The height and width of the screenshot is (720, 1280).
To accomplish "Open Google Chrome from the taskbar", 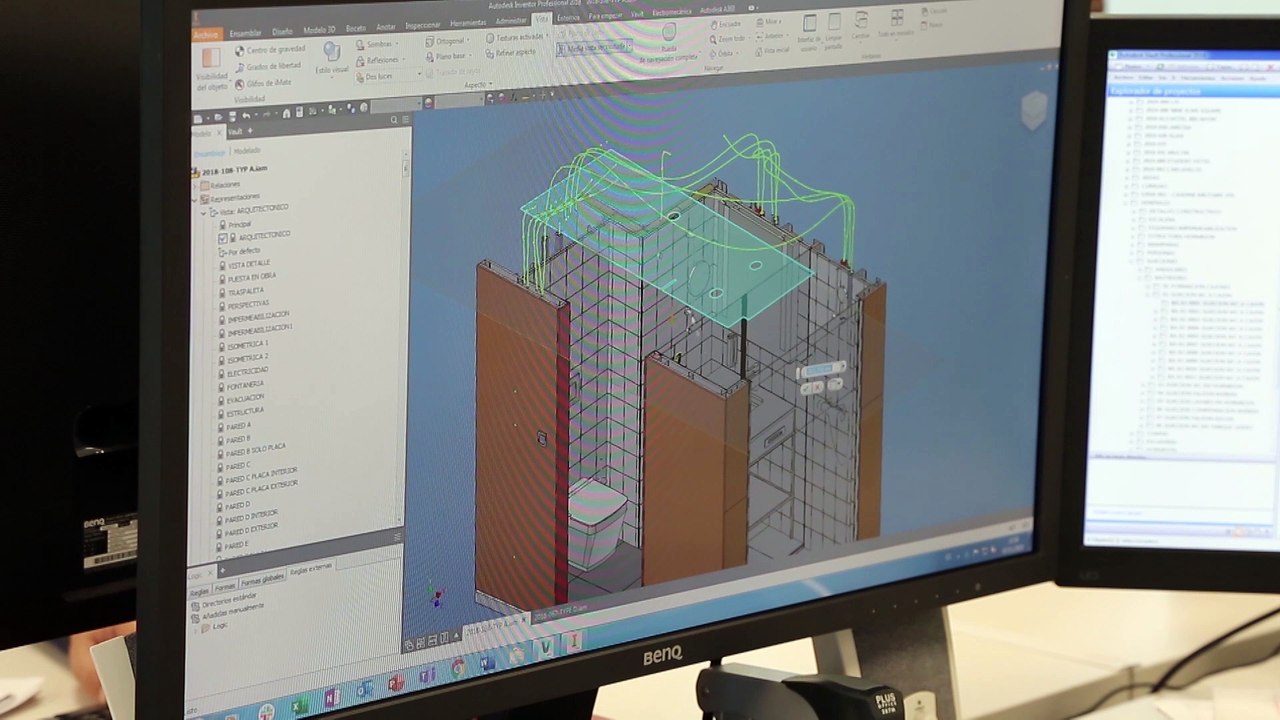I will pyautogui.click(x=458, y=667).
